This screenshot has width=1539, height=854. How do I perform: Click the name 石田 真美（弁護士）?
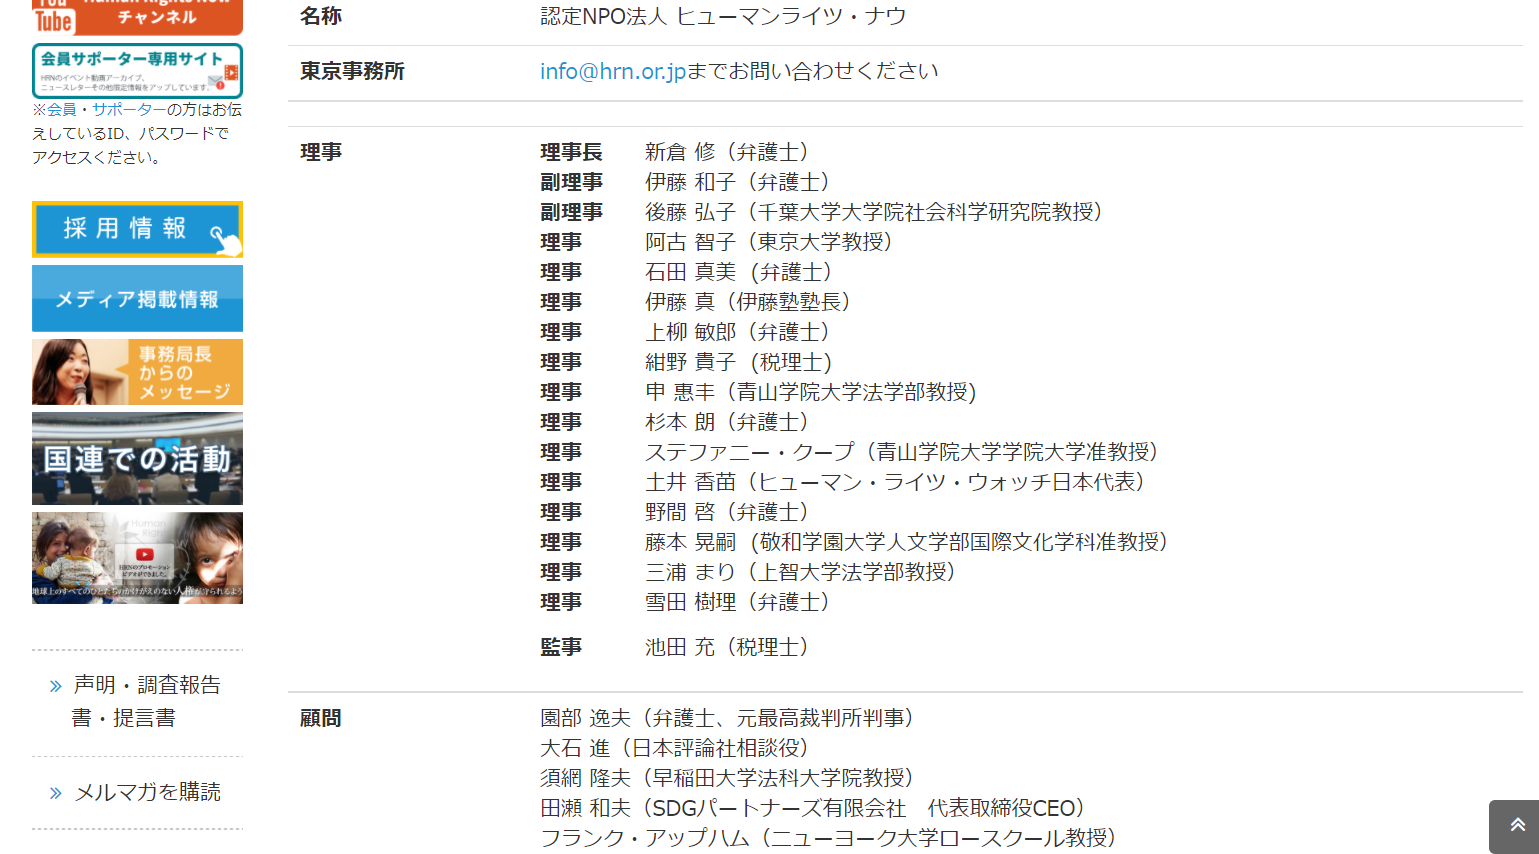(739, 272)
